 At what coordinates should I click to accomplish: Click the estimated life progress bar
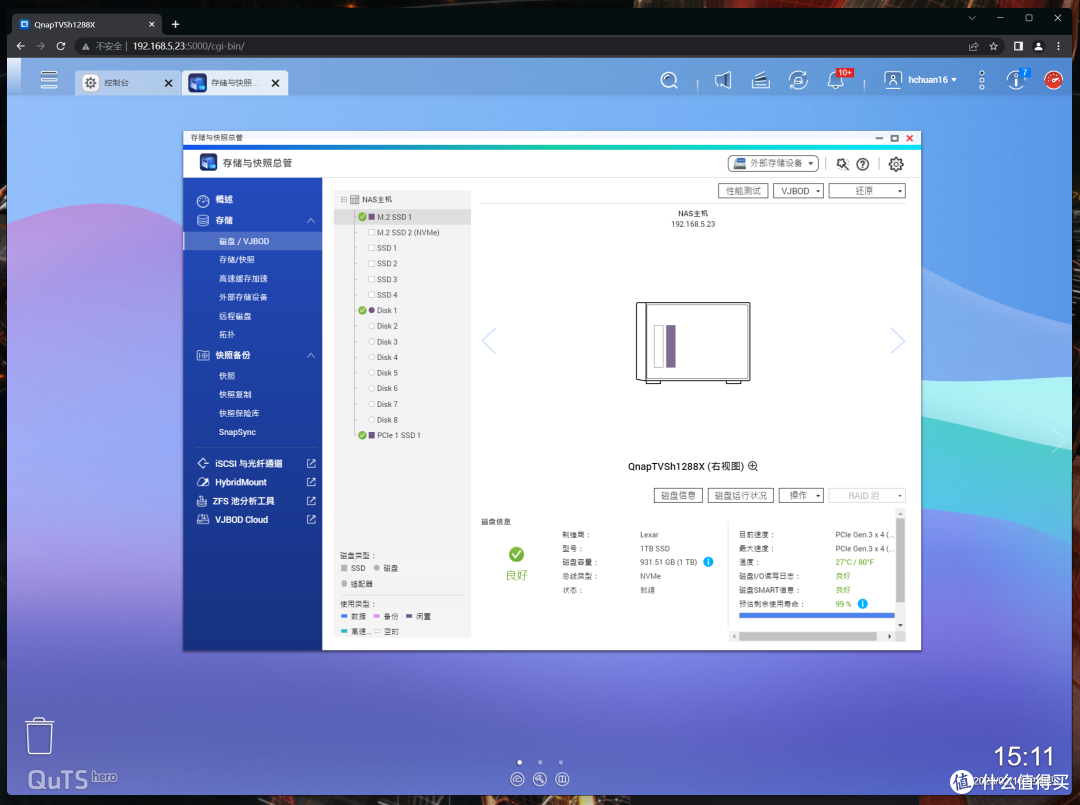tap(816, 615)
